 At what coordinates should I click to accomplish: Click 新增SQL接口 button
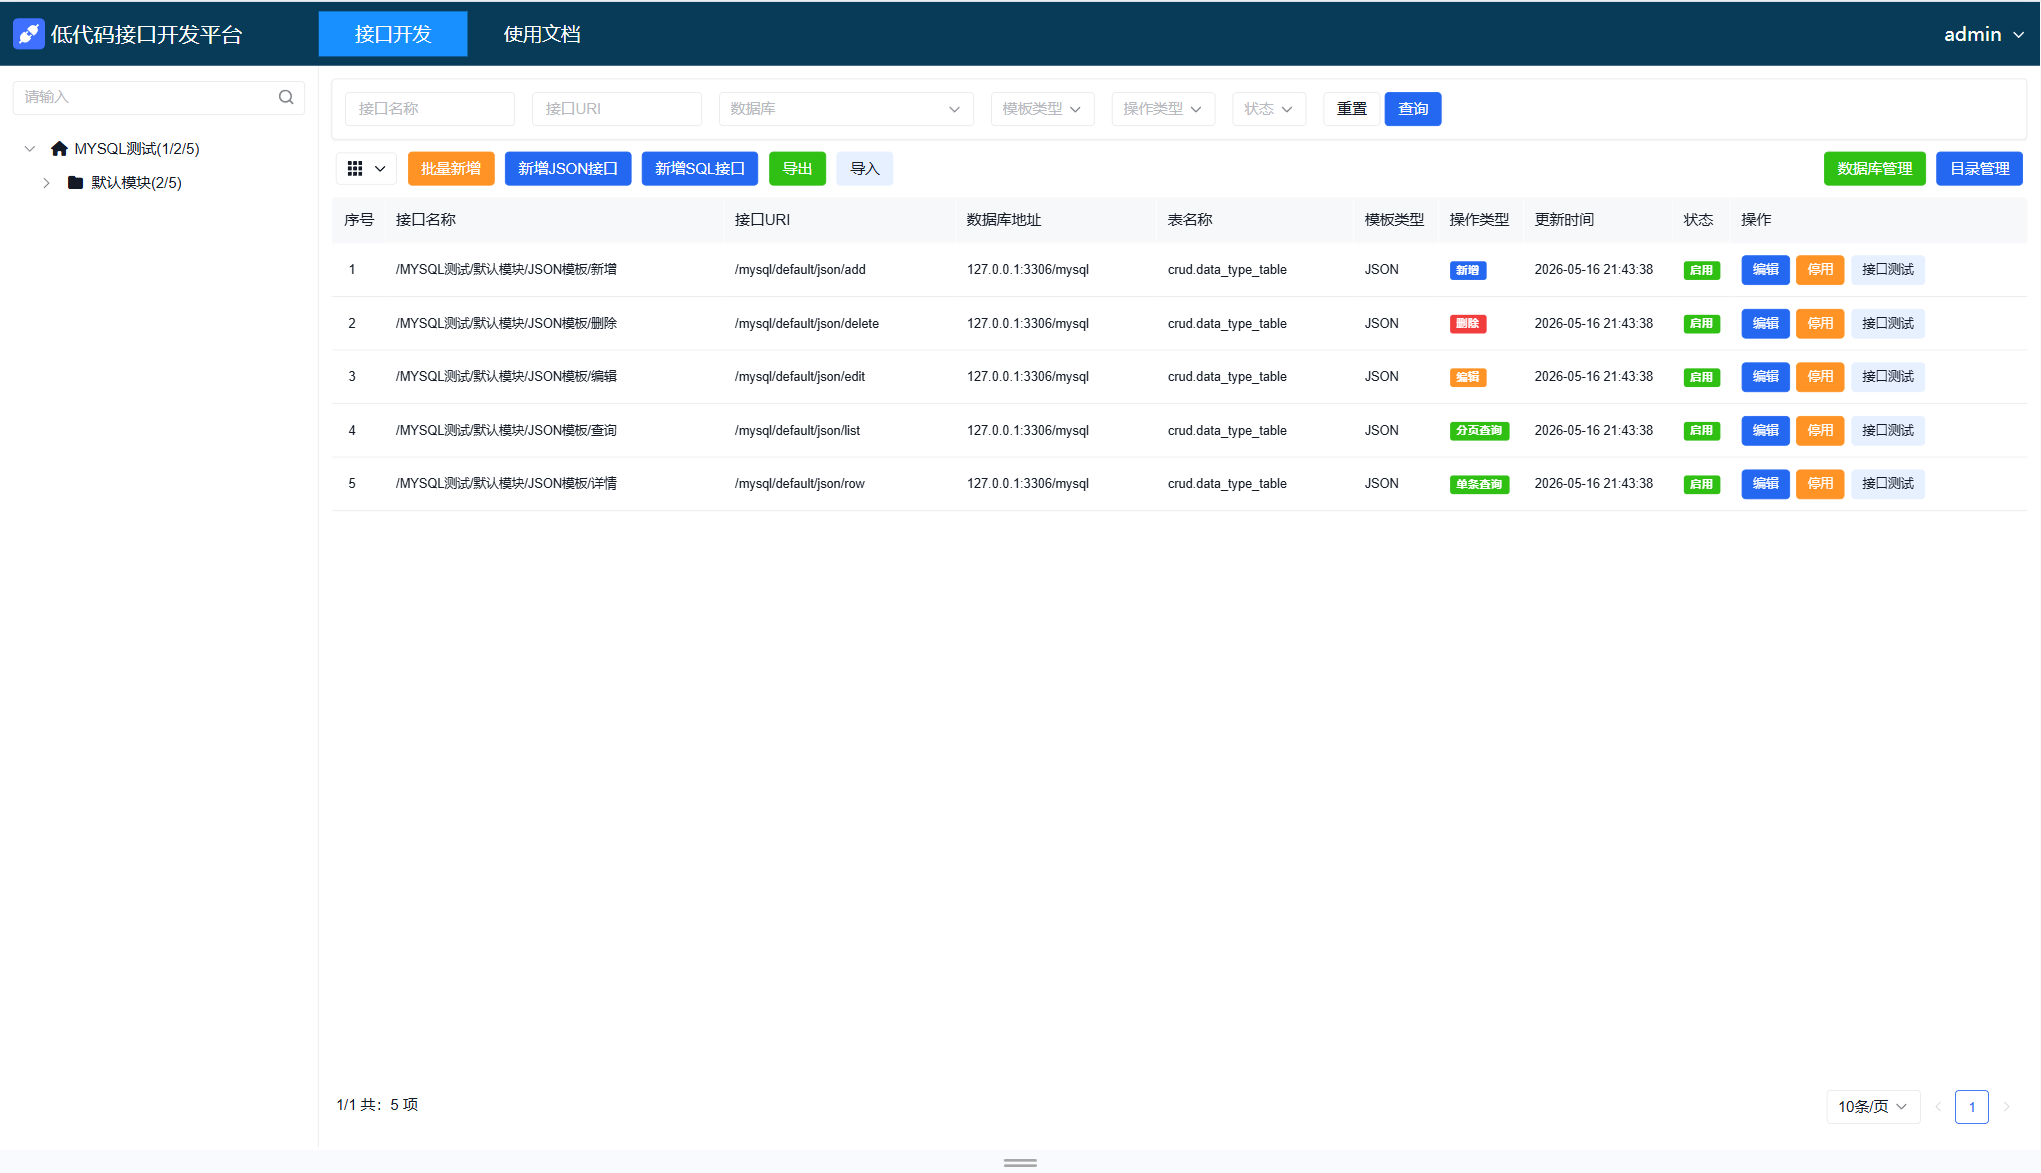coord(700,169)
